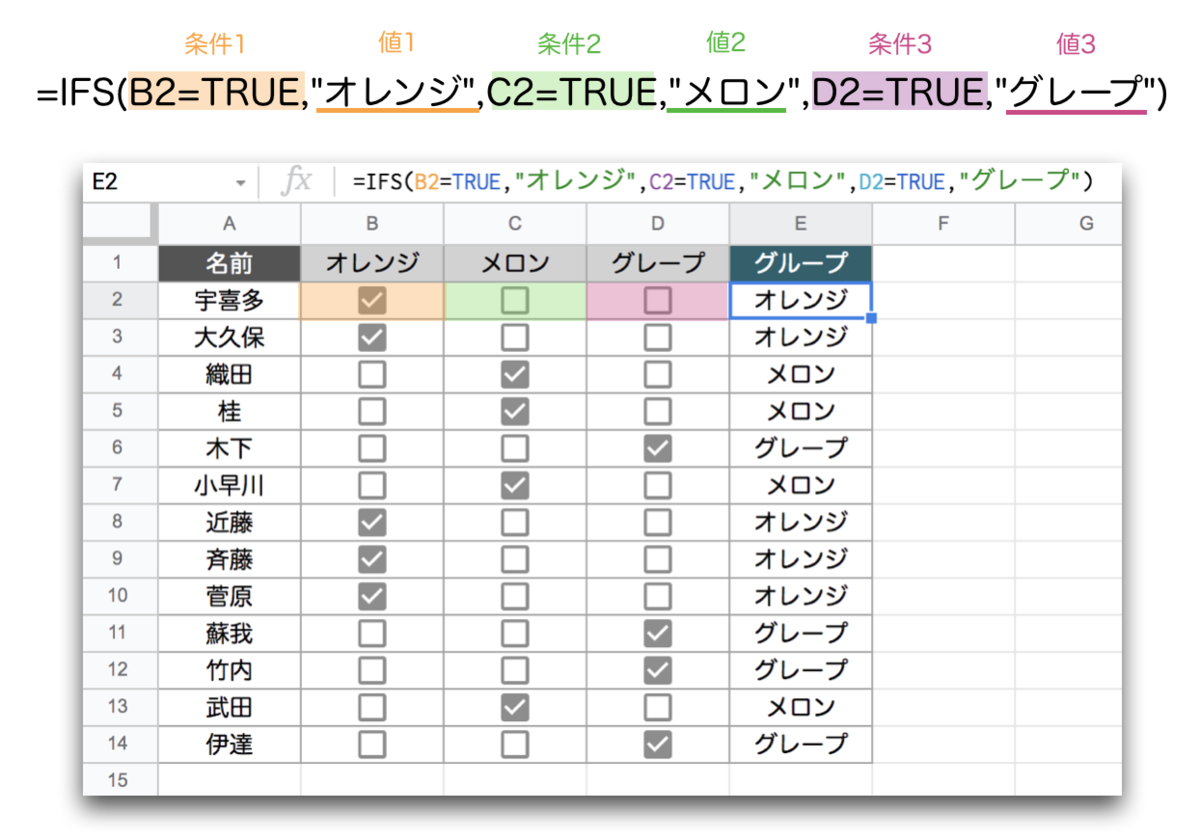Viewport: 1200px width, 839px height.
Task: Uncheck the グレープ checkbox for 木下
Action: pyautogui.click(x=658, y=448)
